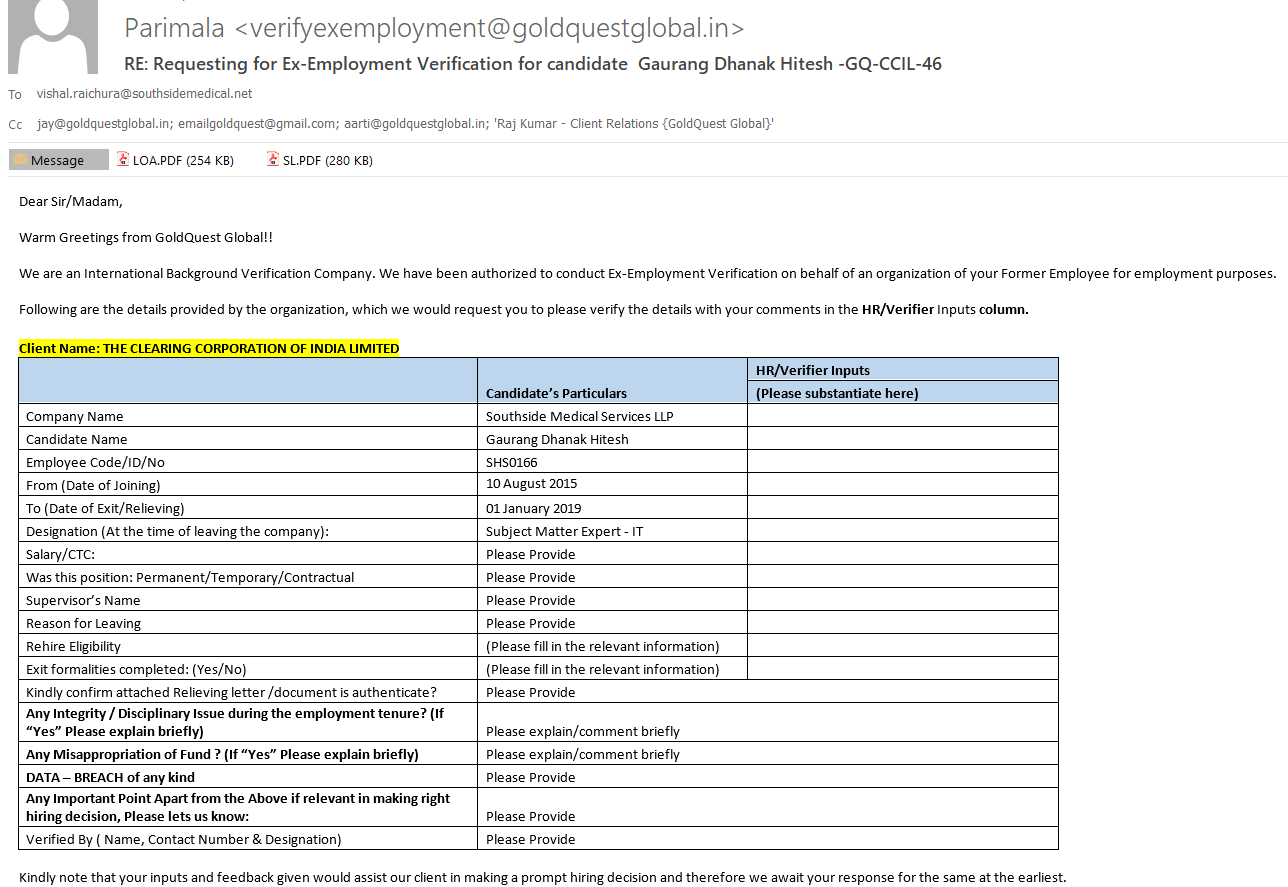Click the envelope icon on Message tab
The image size is (1288, 887).
[20, 160]
